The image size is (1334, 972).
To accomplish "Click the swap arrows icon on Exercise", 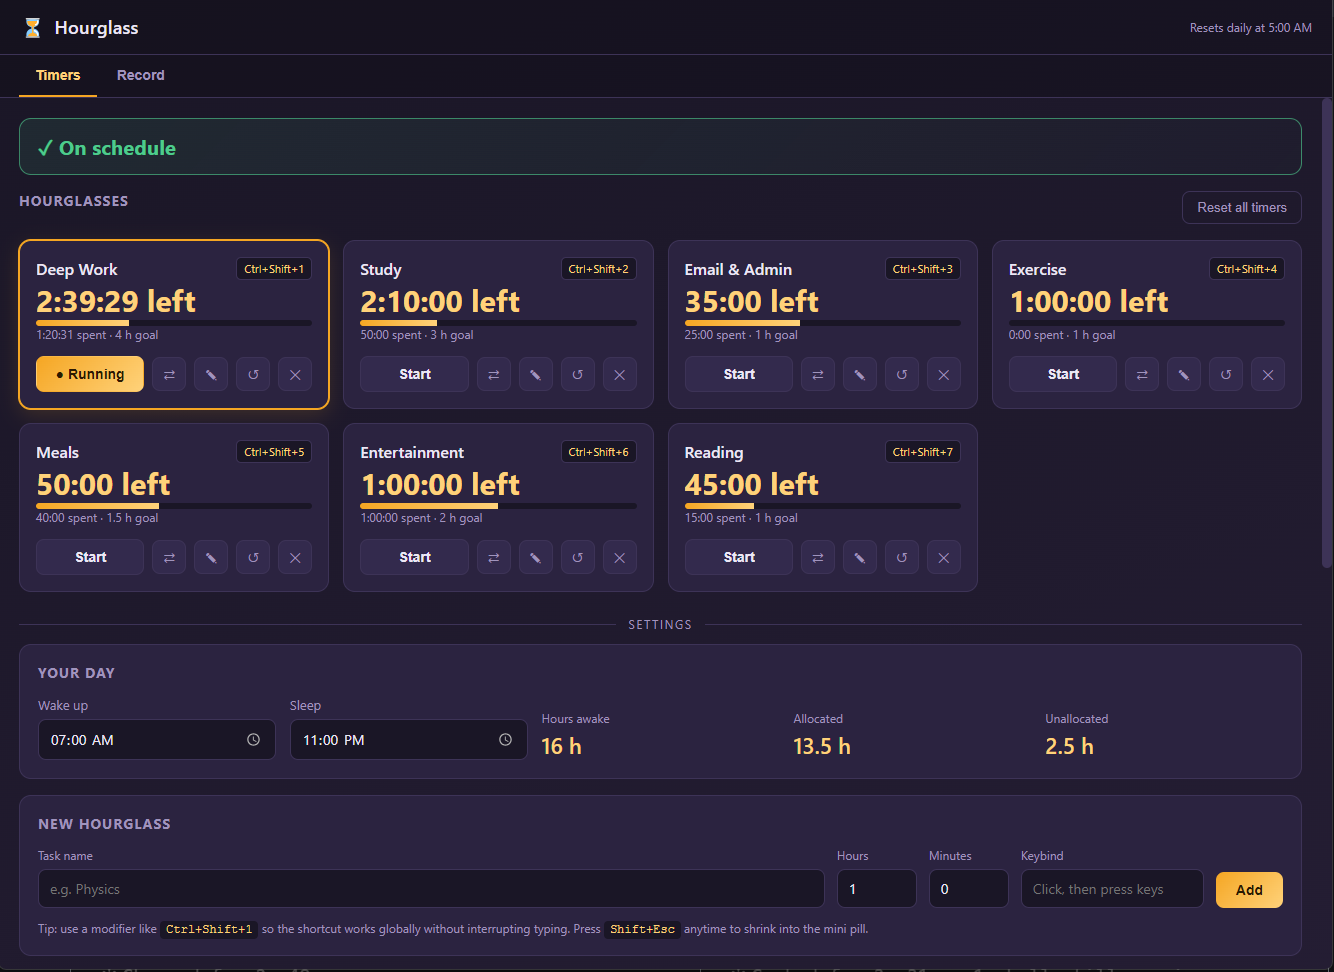I will pyautogui.click(x=1141, y=375).
